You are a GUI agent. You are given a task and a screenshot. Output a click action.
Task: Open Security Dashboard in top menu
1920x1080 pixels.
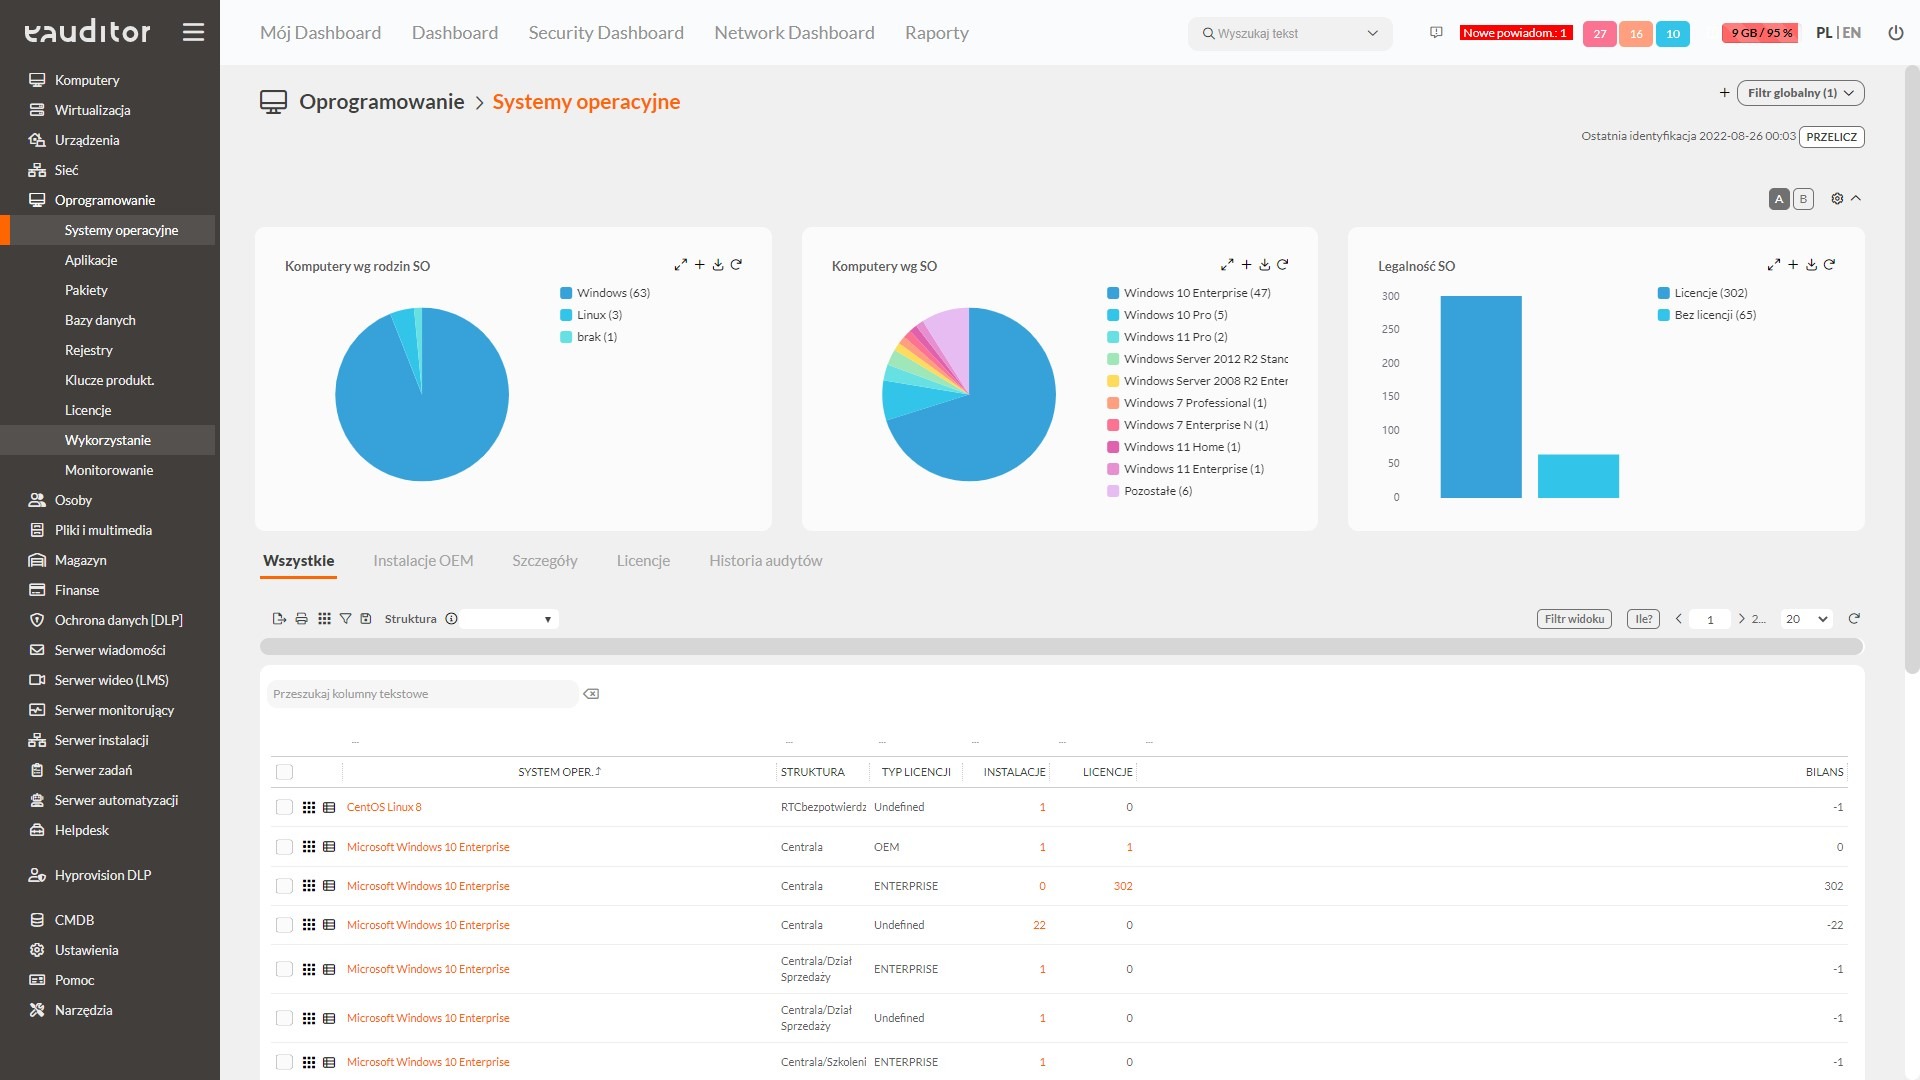click(606, 33)
